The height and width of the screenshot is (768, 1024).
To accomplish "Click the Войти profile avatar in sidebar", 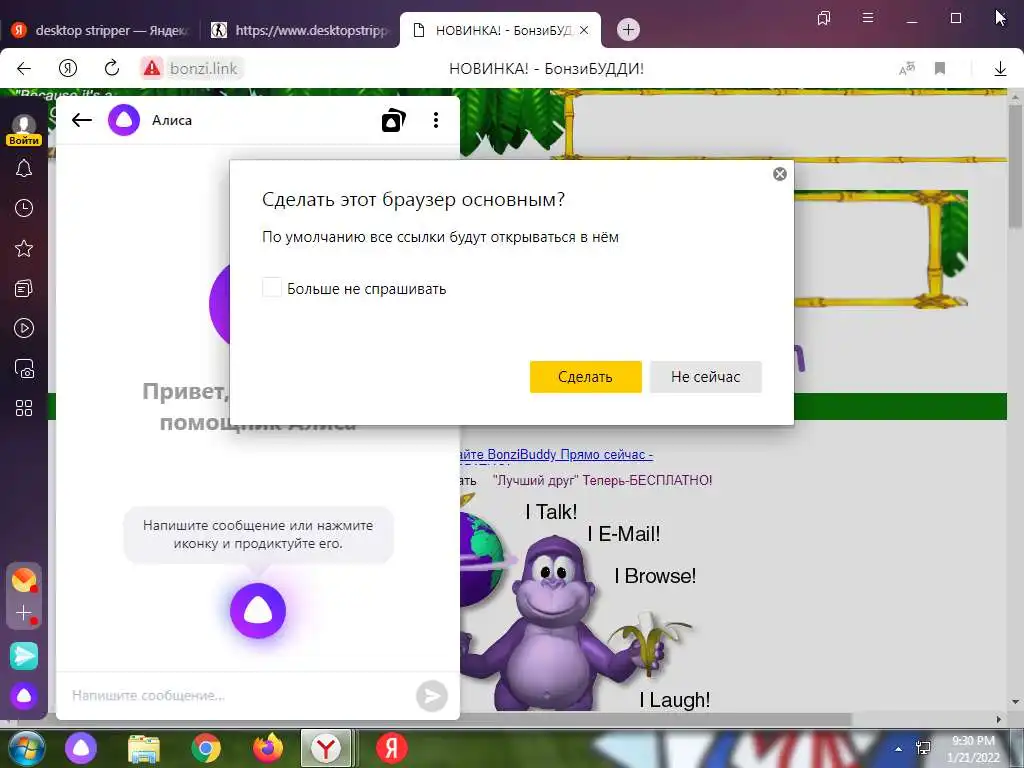I will (24, 128).
